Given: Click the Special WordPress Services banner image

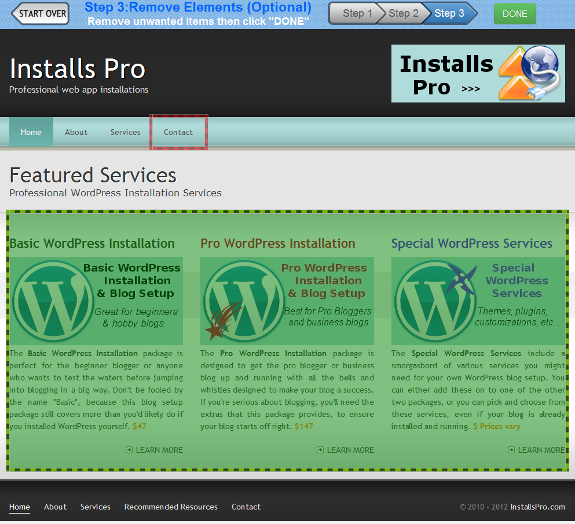Looking at the screenshot, I should 478,301.
